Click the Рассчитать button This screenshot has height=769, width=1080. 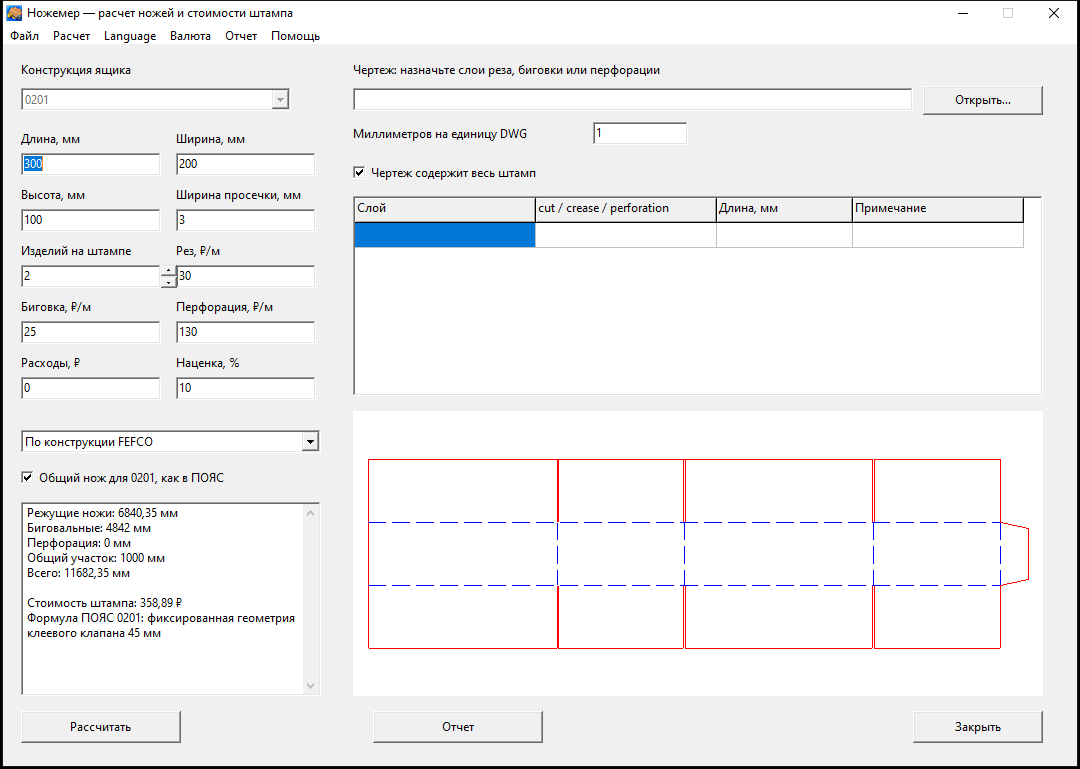[101, 727]
